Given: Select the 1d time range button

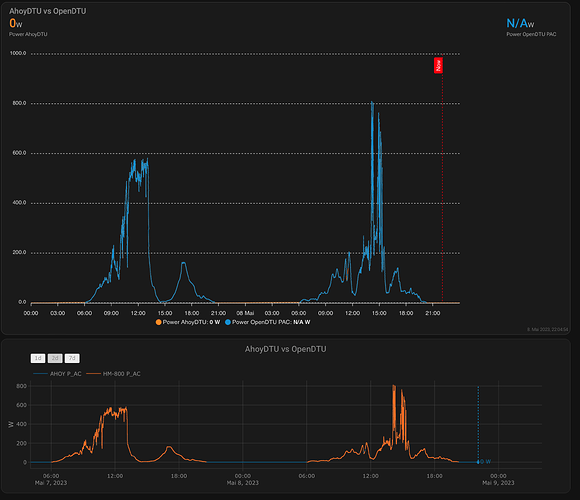Looking at the screenshot, I should pyautogui.click(x=38, y=358).
